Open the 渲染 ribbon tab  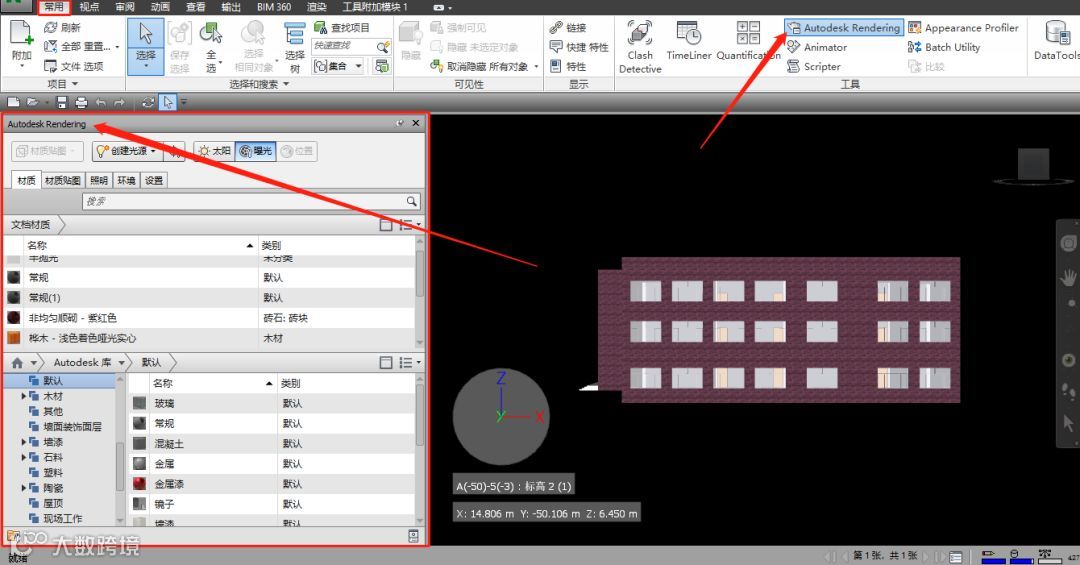click(316, 7)
